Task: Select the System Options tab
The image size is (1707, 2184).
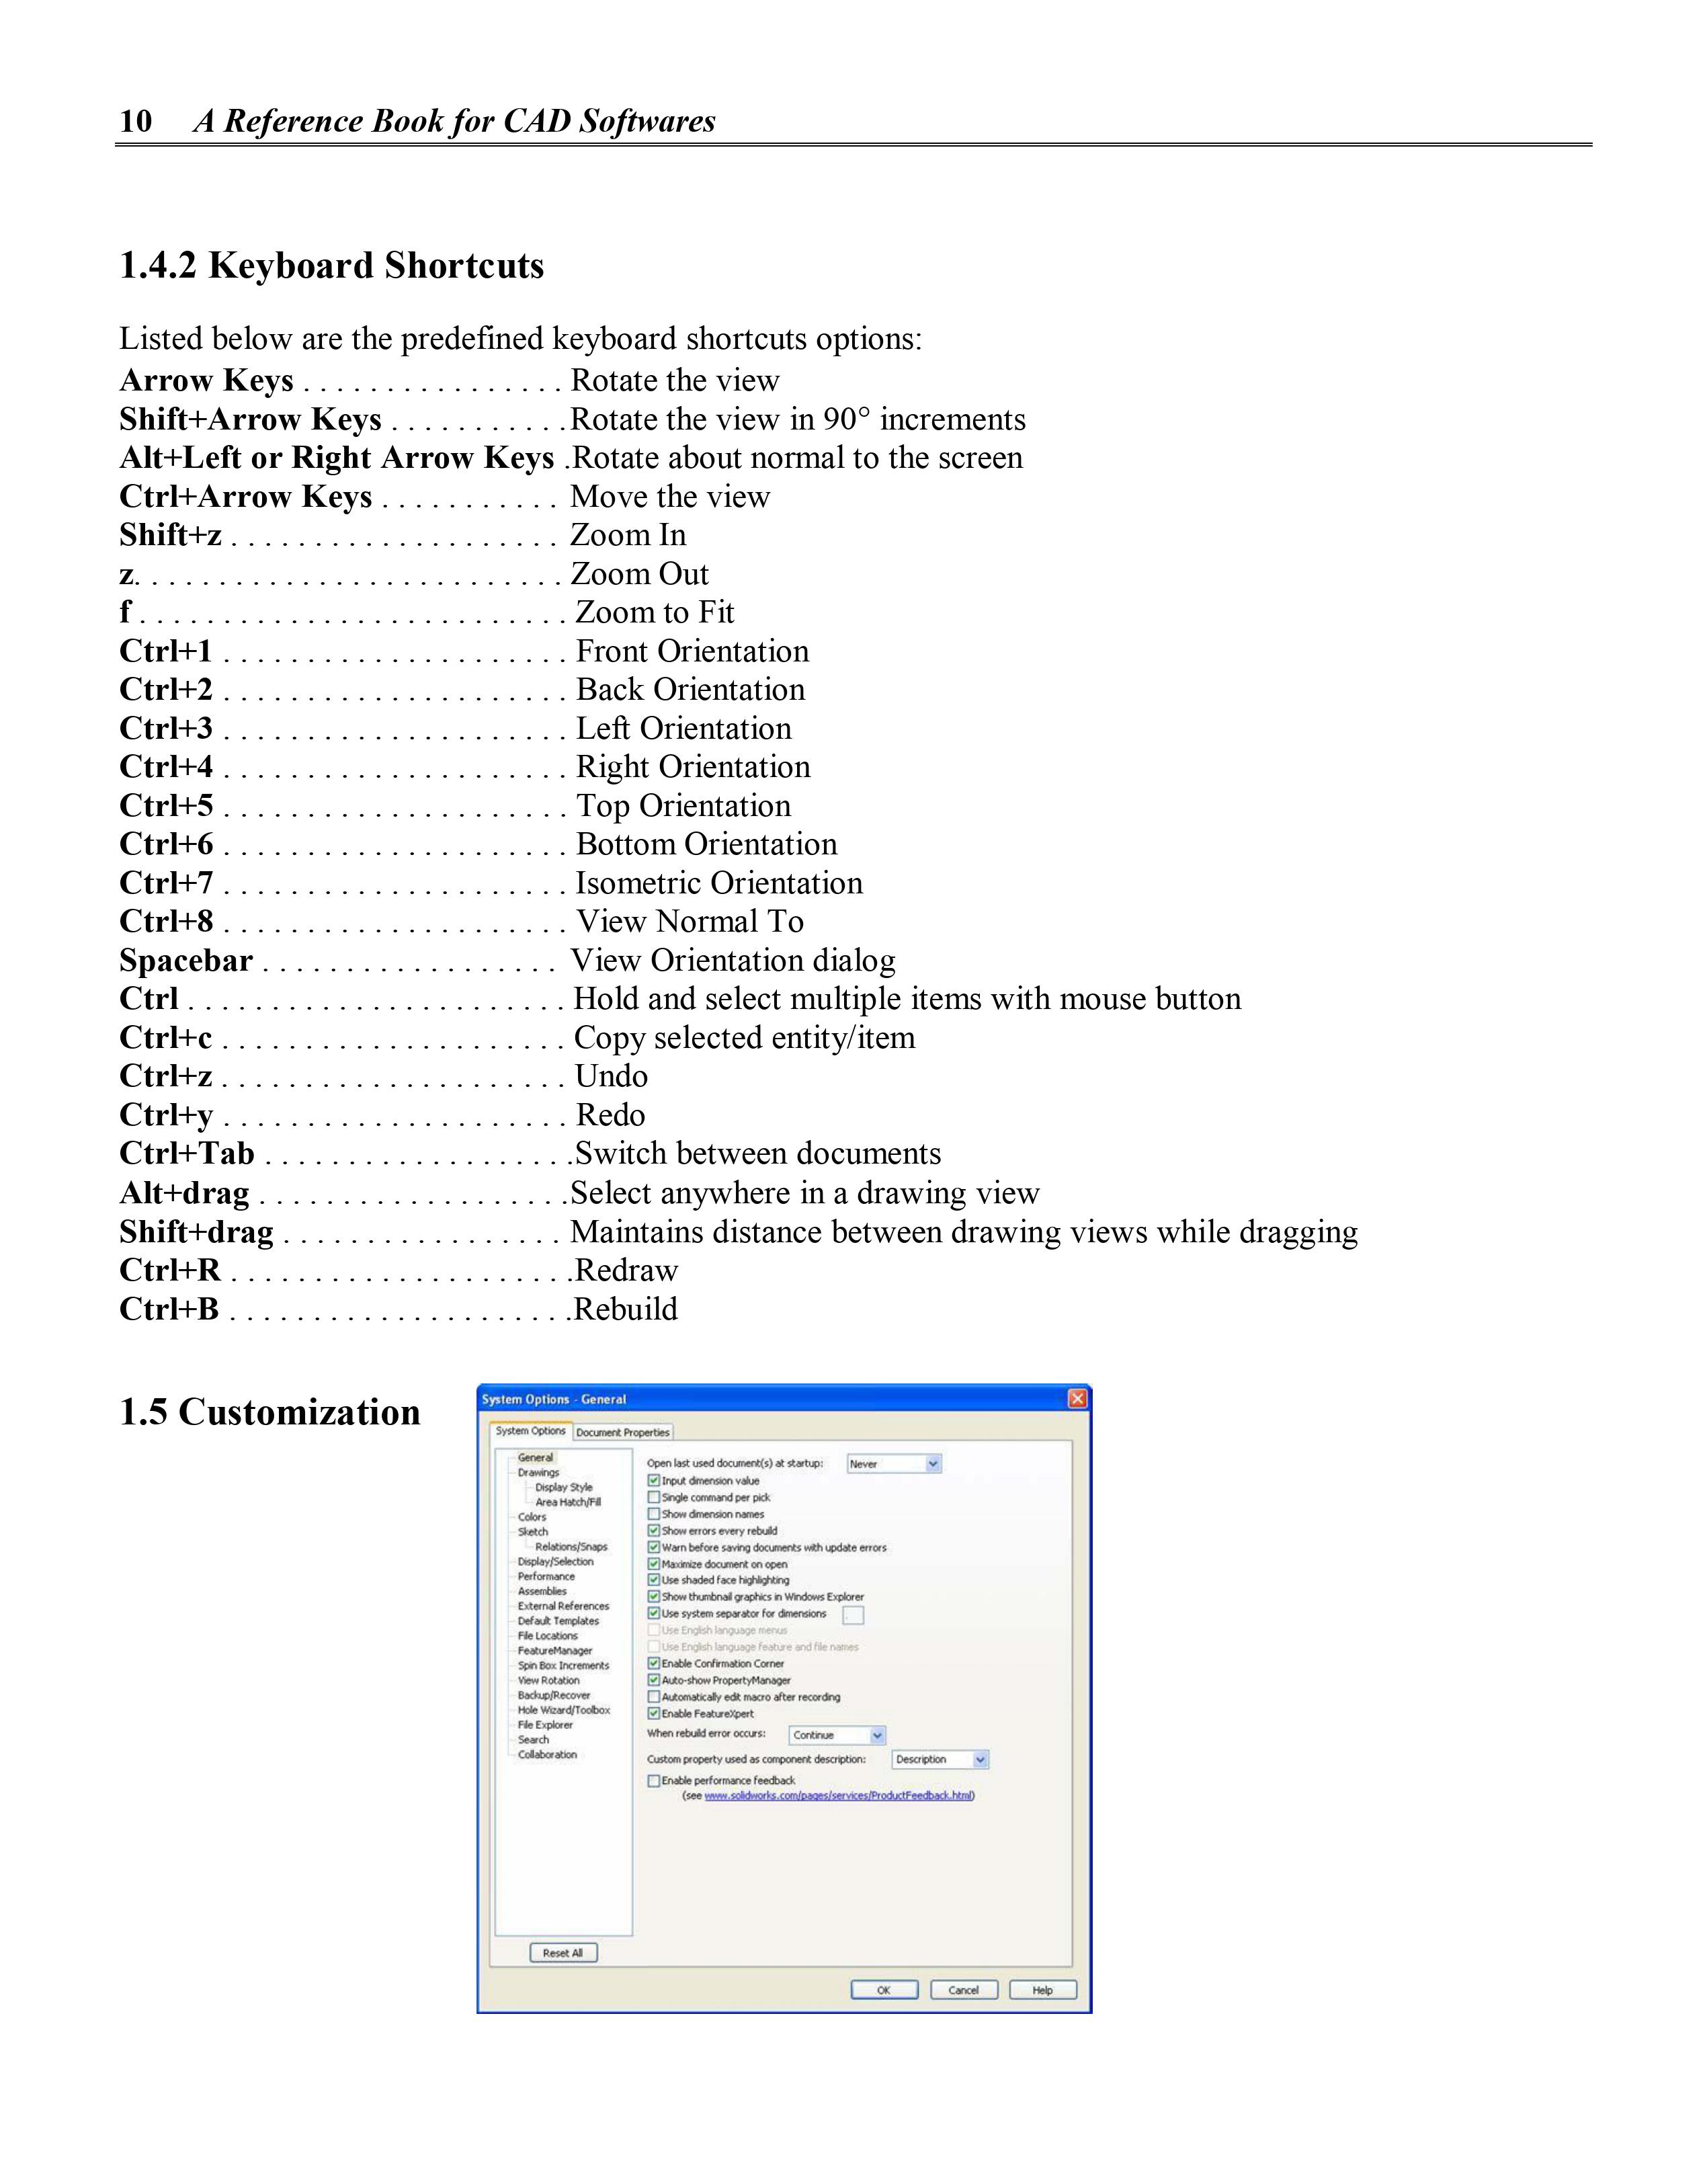Action: pyautogui.click(x=531, y=1431)
